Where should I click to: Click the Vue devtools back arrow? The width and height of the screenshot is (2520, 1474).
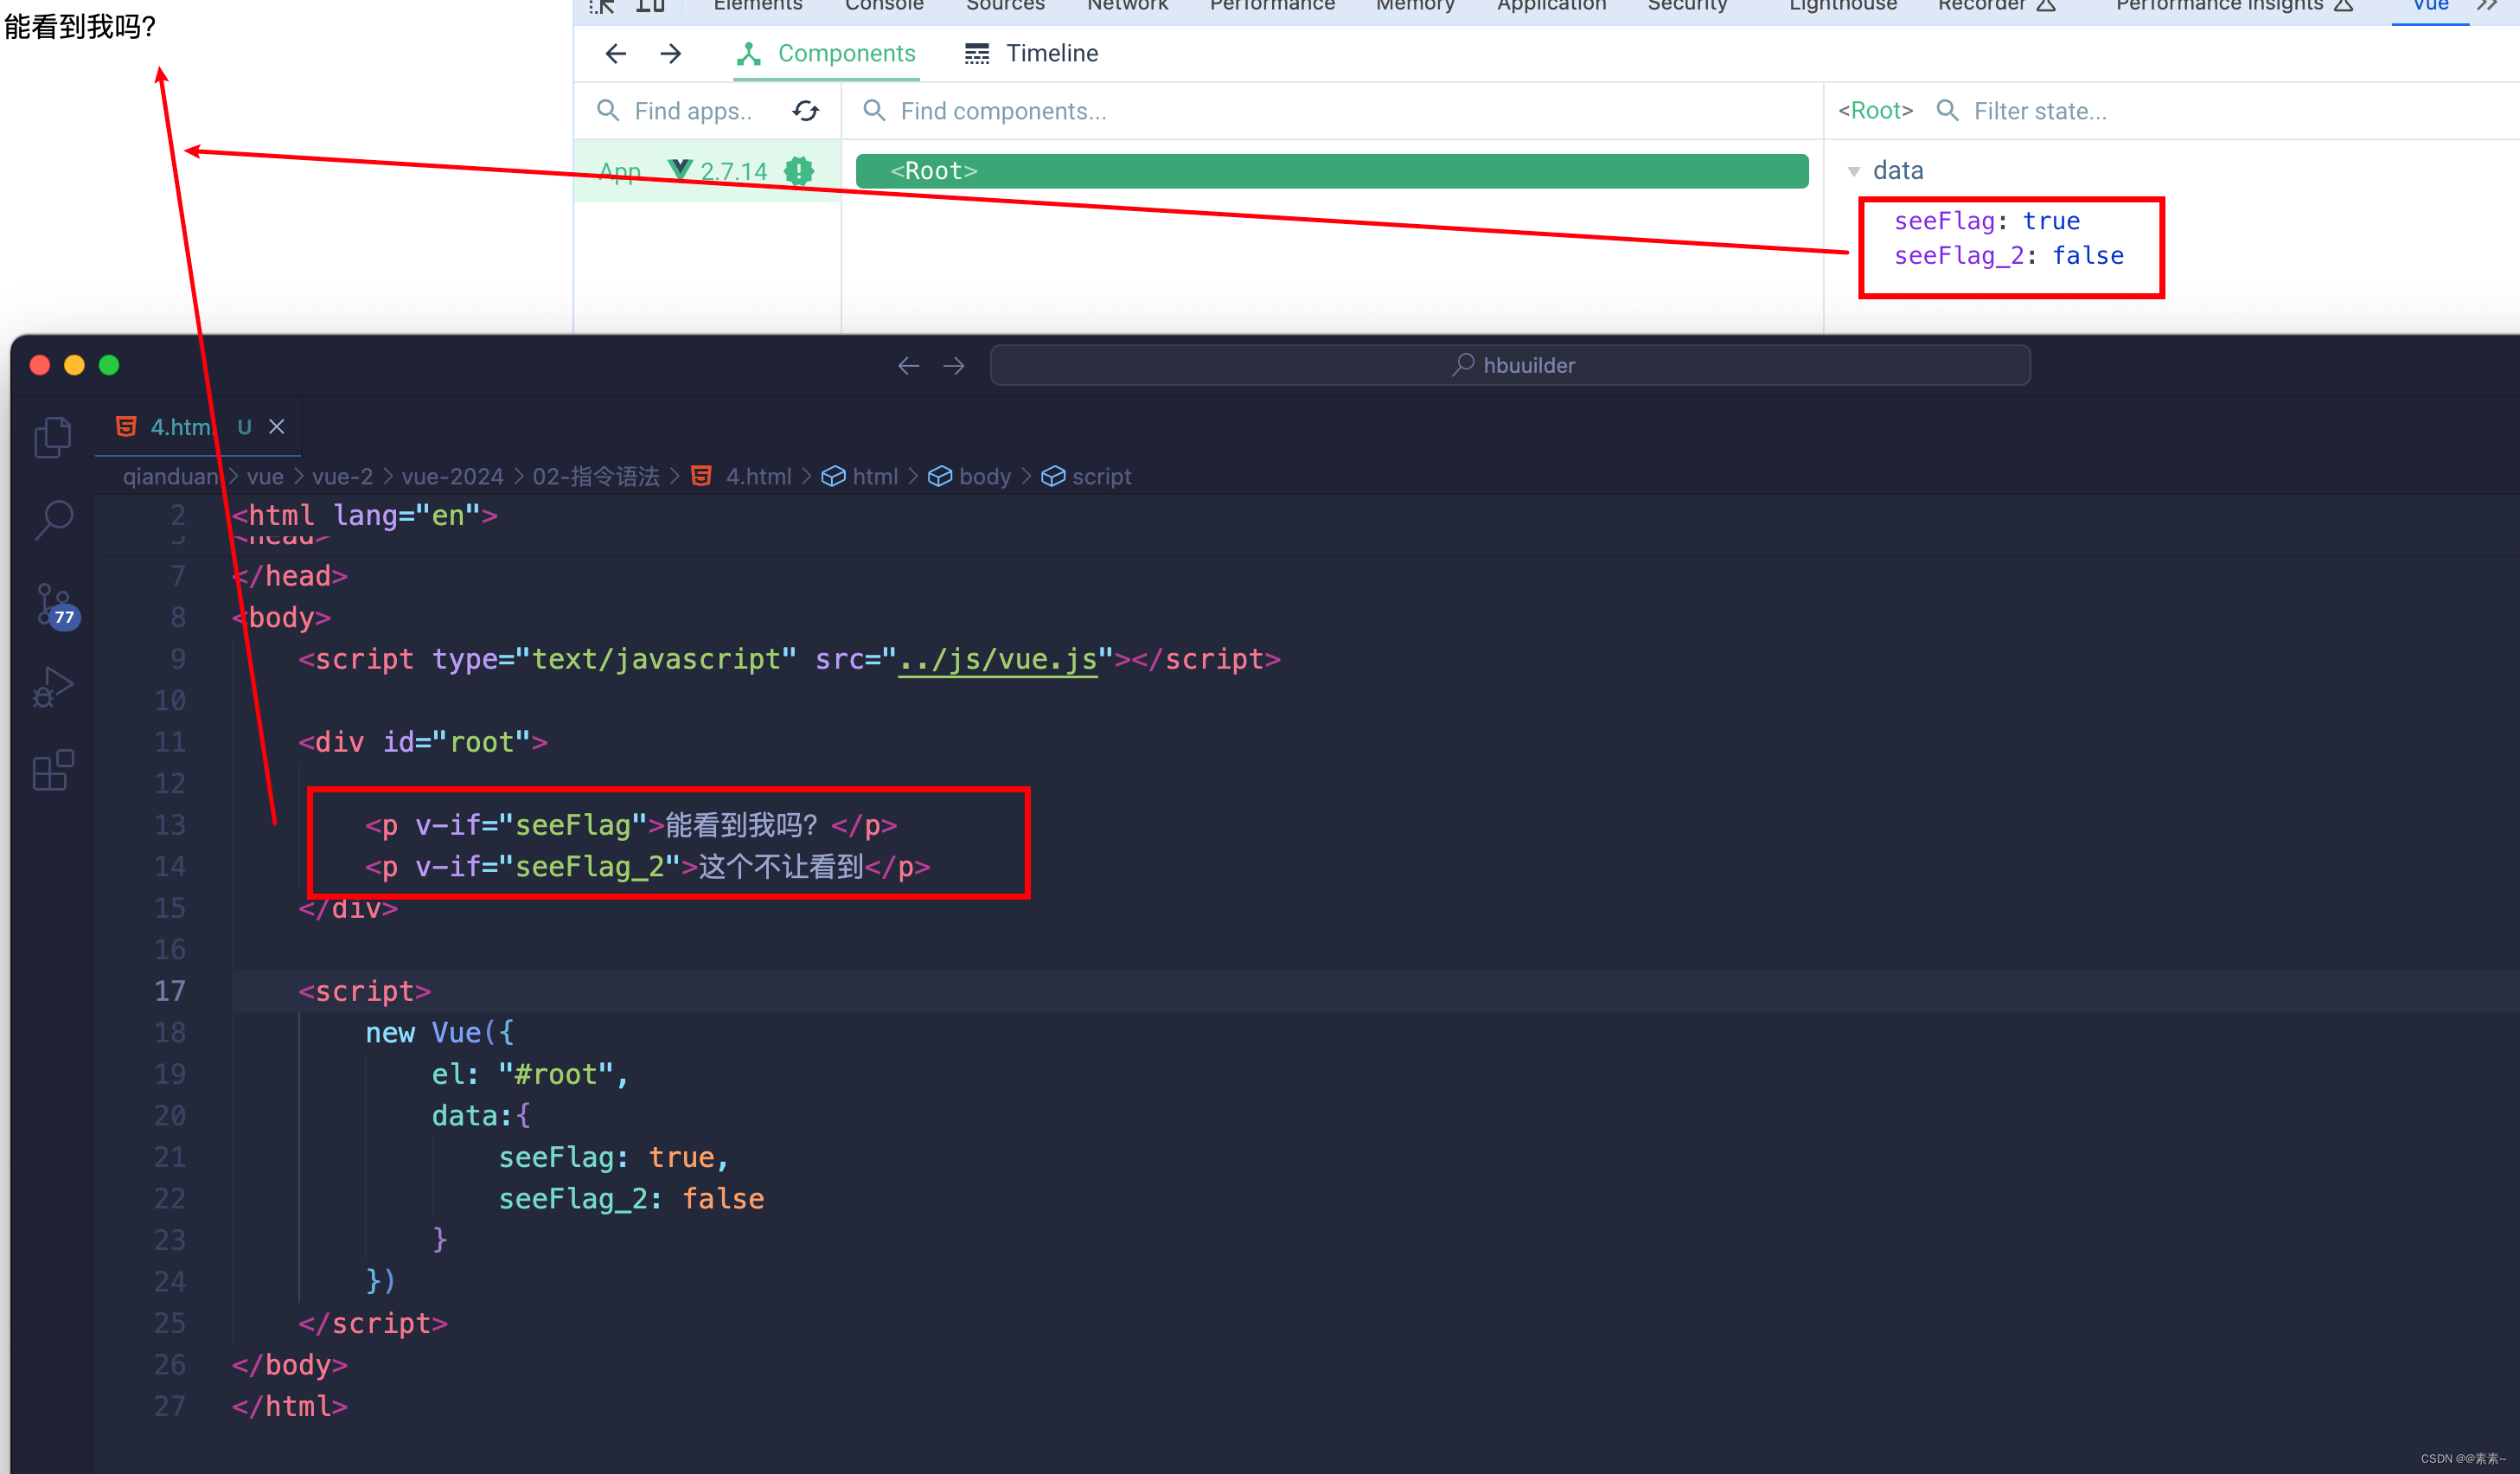[616, 53]
